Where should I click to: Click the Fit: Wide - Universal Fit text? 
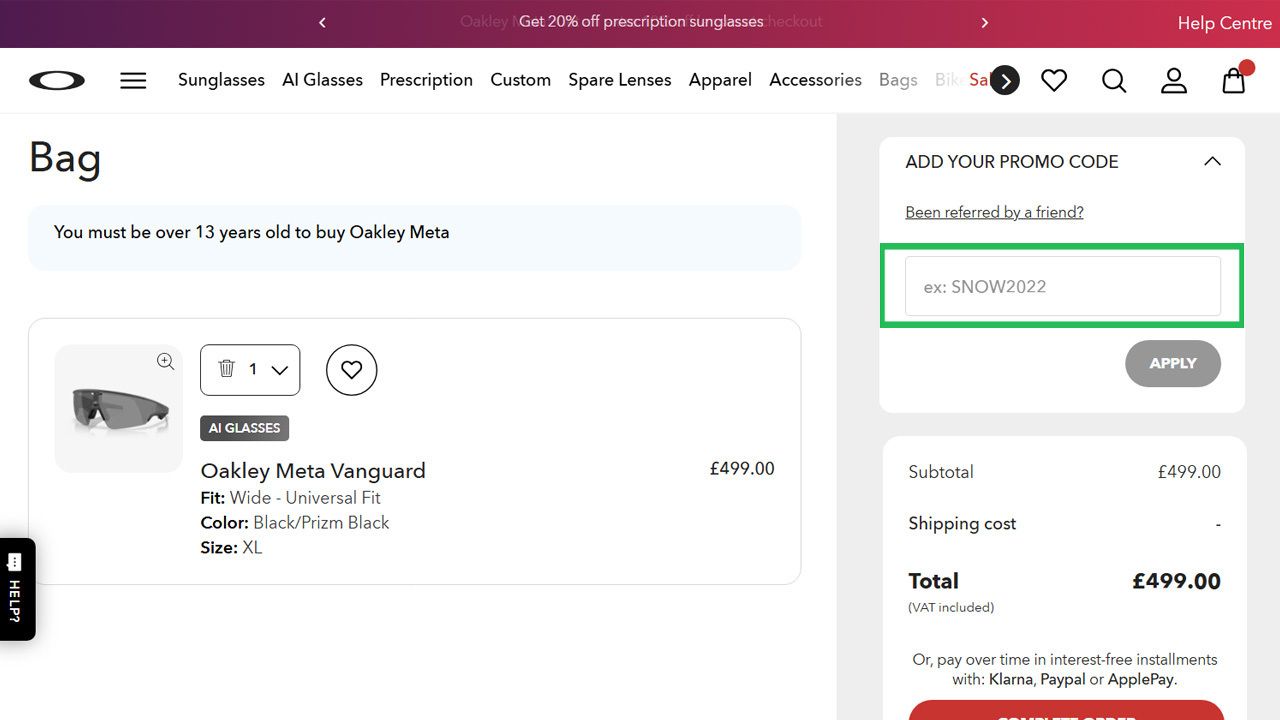point(290,498)
